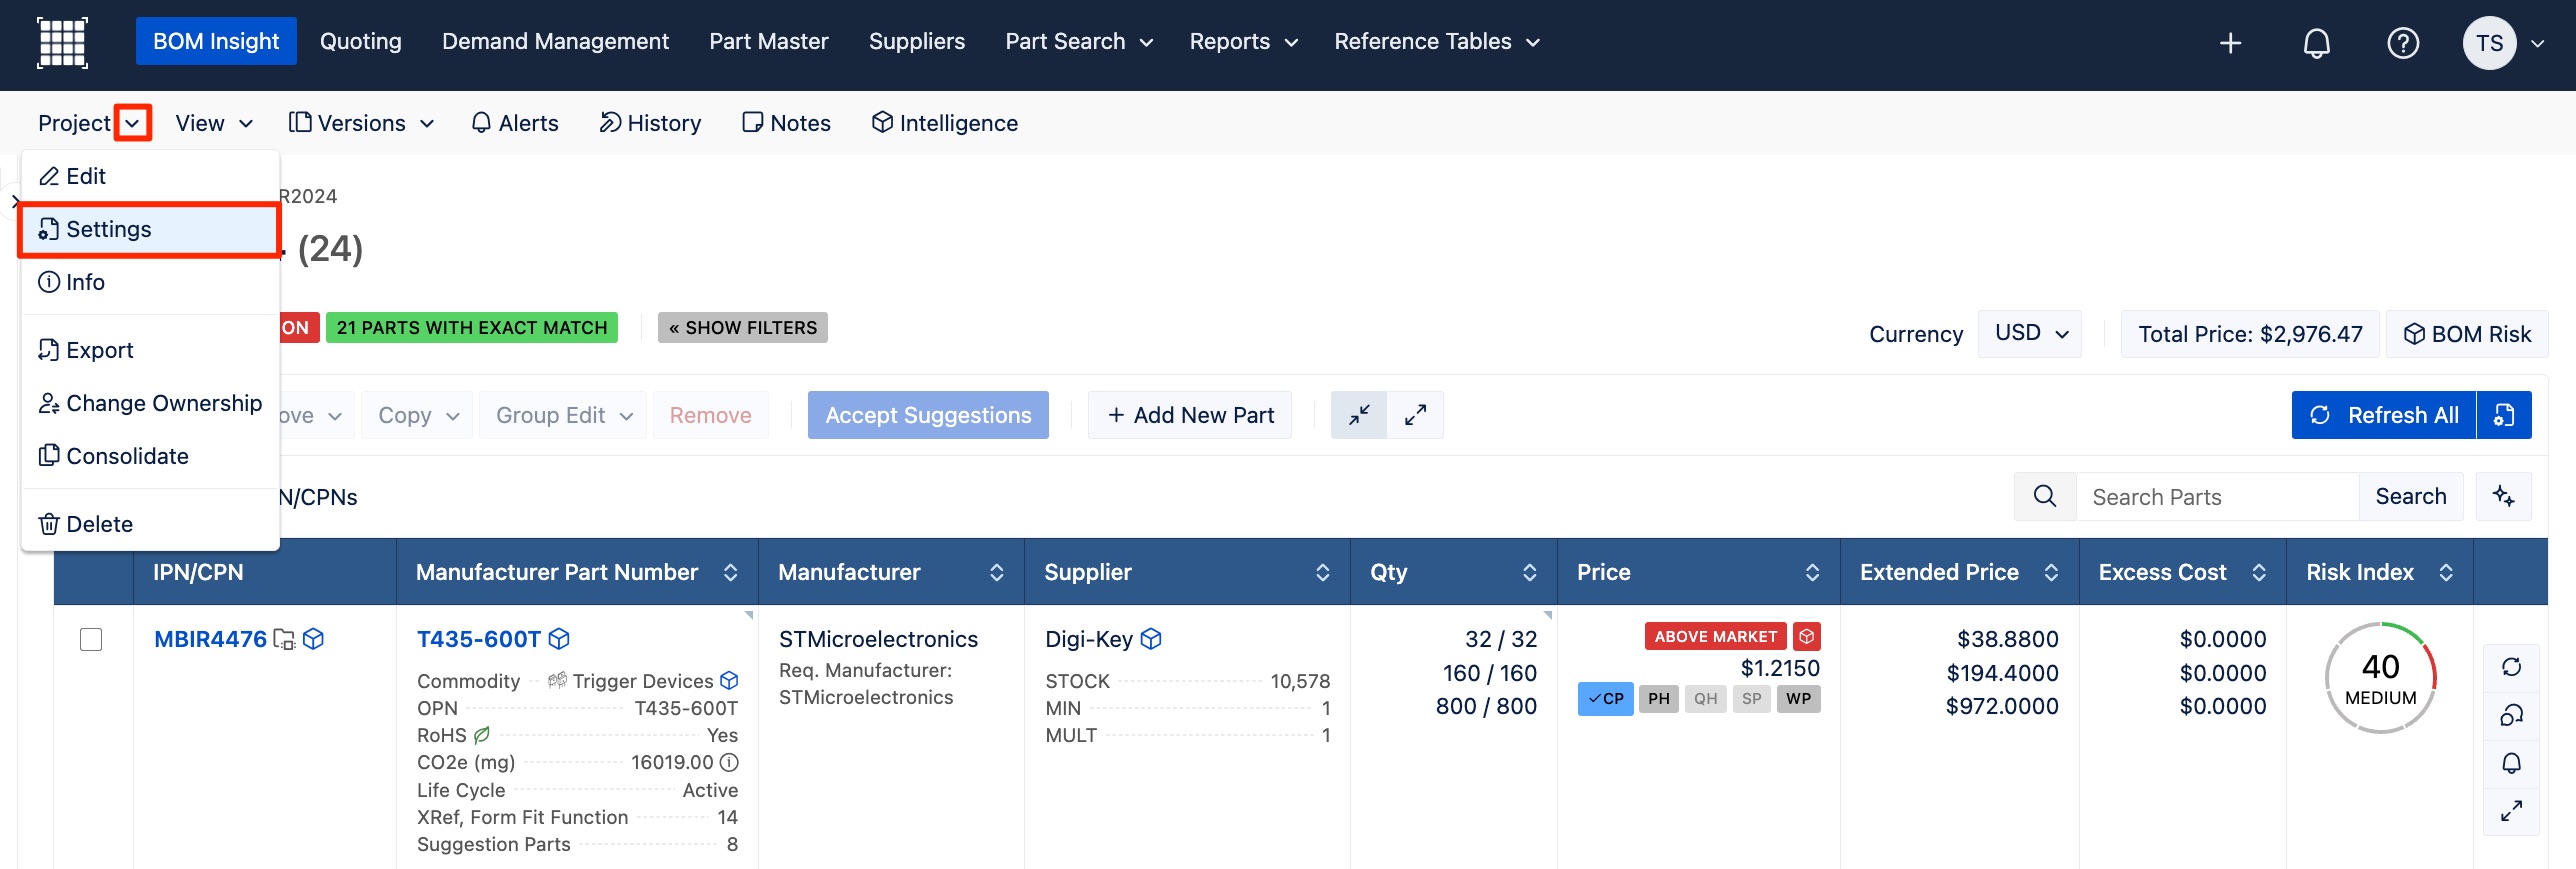2576x869 pixels.
Task: Click the TS user avatar
Action: click(x=2489, y=43)
